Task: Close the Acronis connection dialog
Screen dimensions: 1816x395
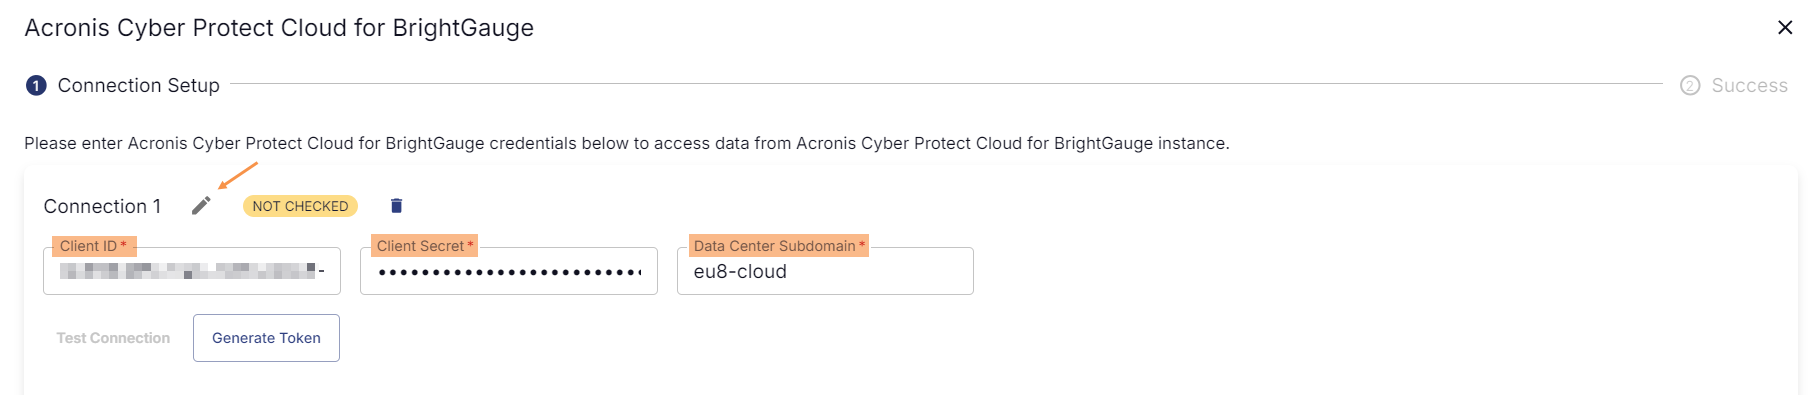Action: pyautogui.click(x=1785, y=27)
